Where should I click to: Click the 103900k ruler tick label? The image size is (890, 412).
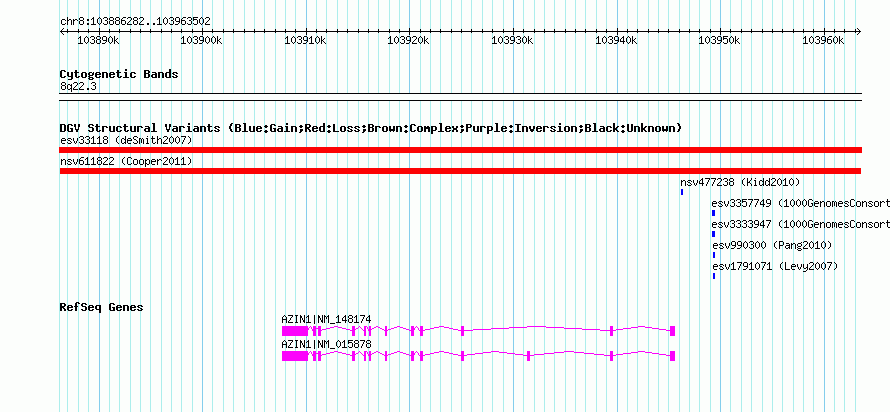point(201,41)
